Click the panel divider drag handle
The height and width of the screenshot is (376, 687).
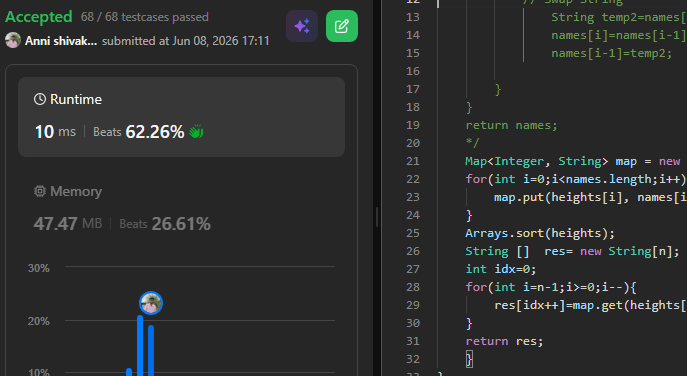coord(377,217)
